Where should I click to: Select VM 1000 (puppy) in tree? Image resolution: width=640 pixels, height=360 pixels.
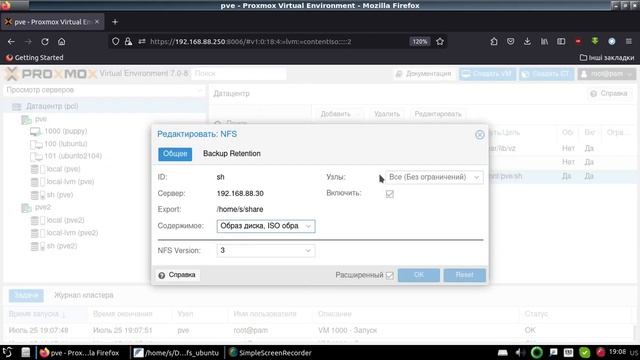(x=65, y=131)
